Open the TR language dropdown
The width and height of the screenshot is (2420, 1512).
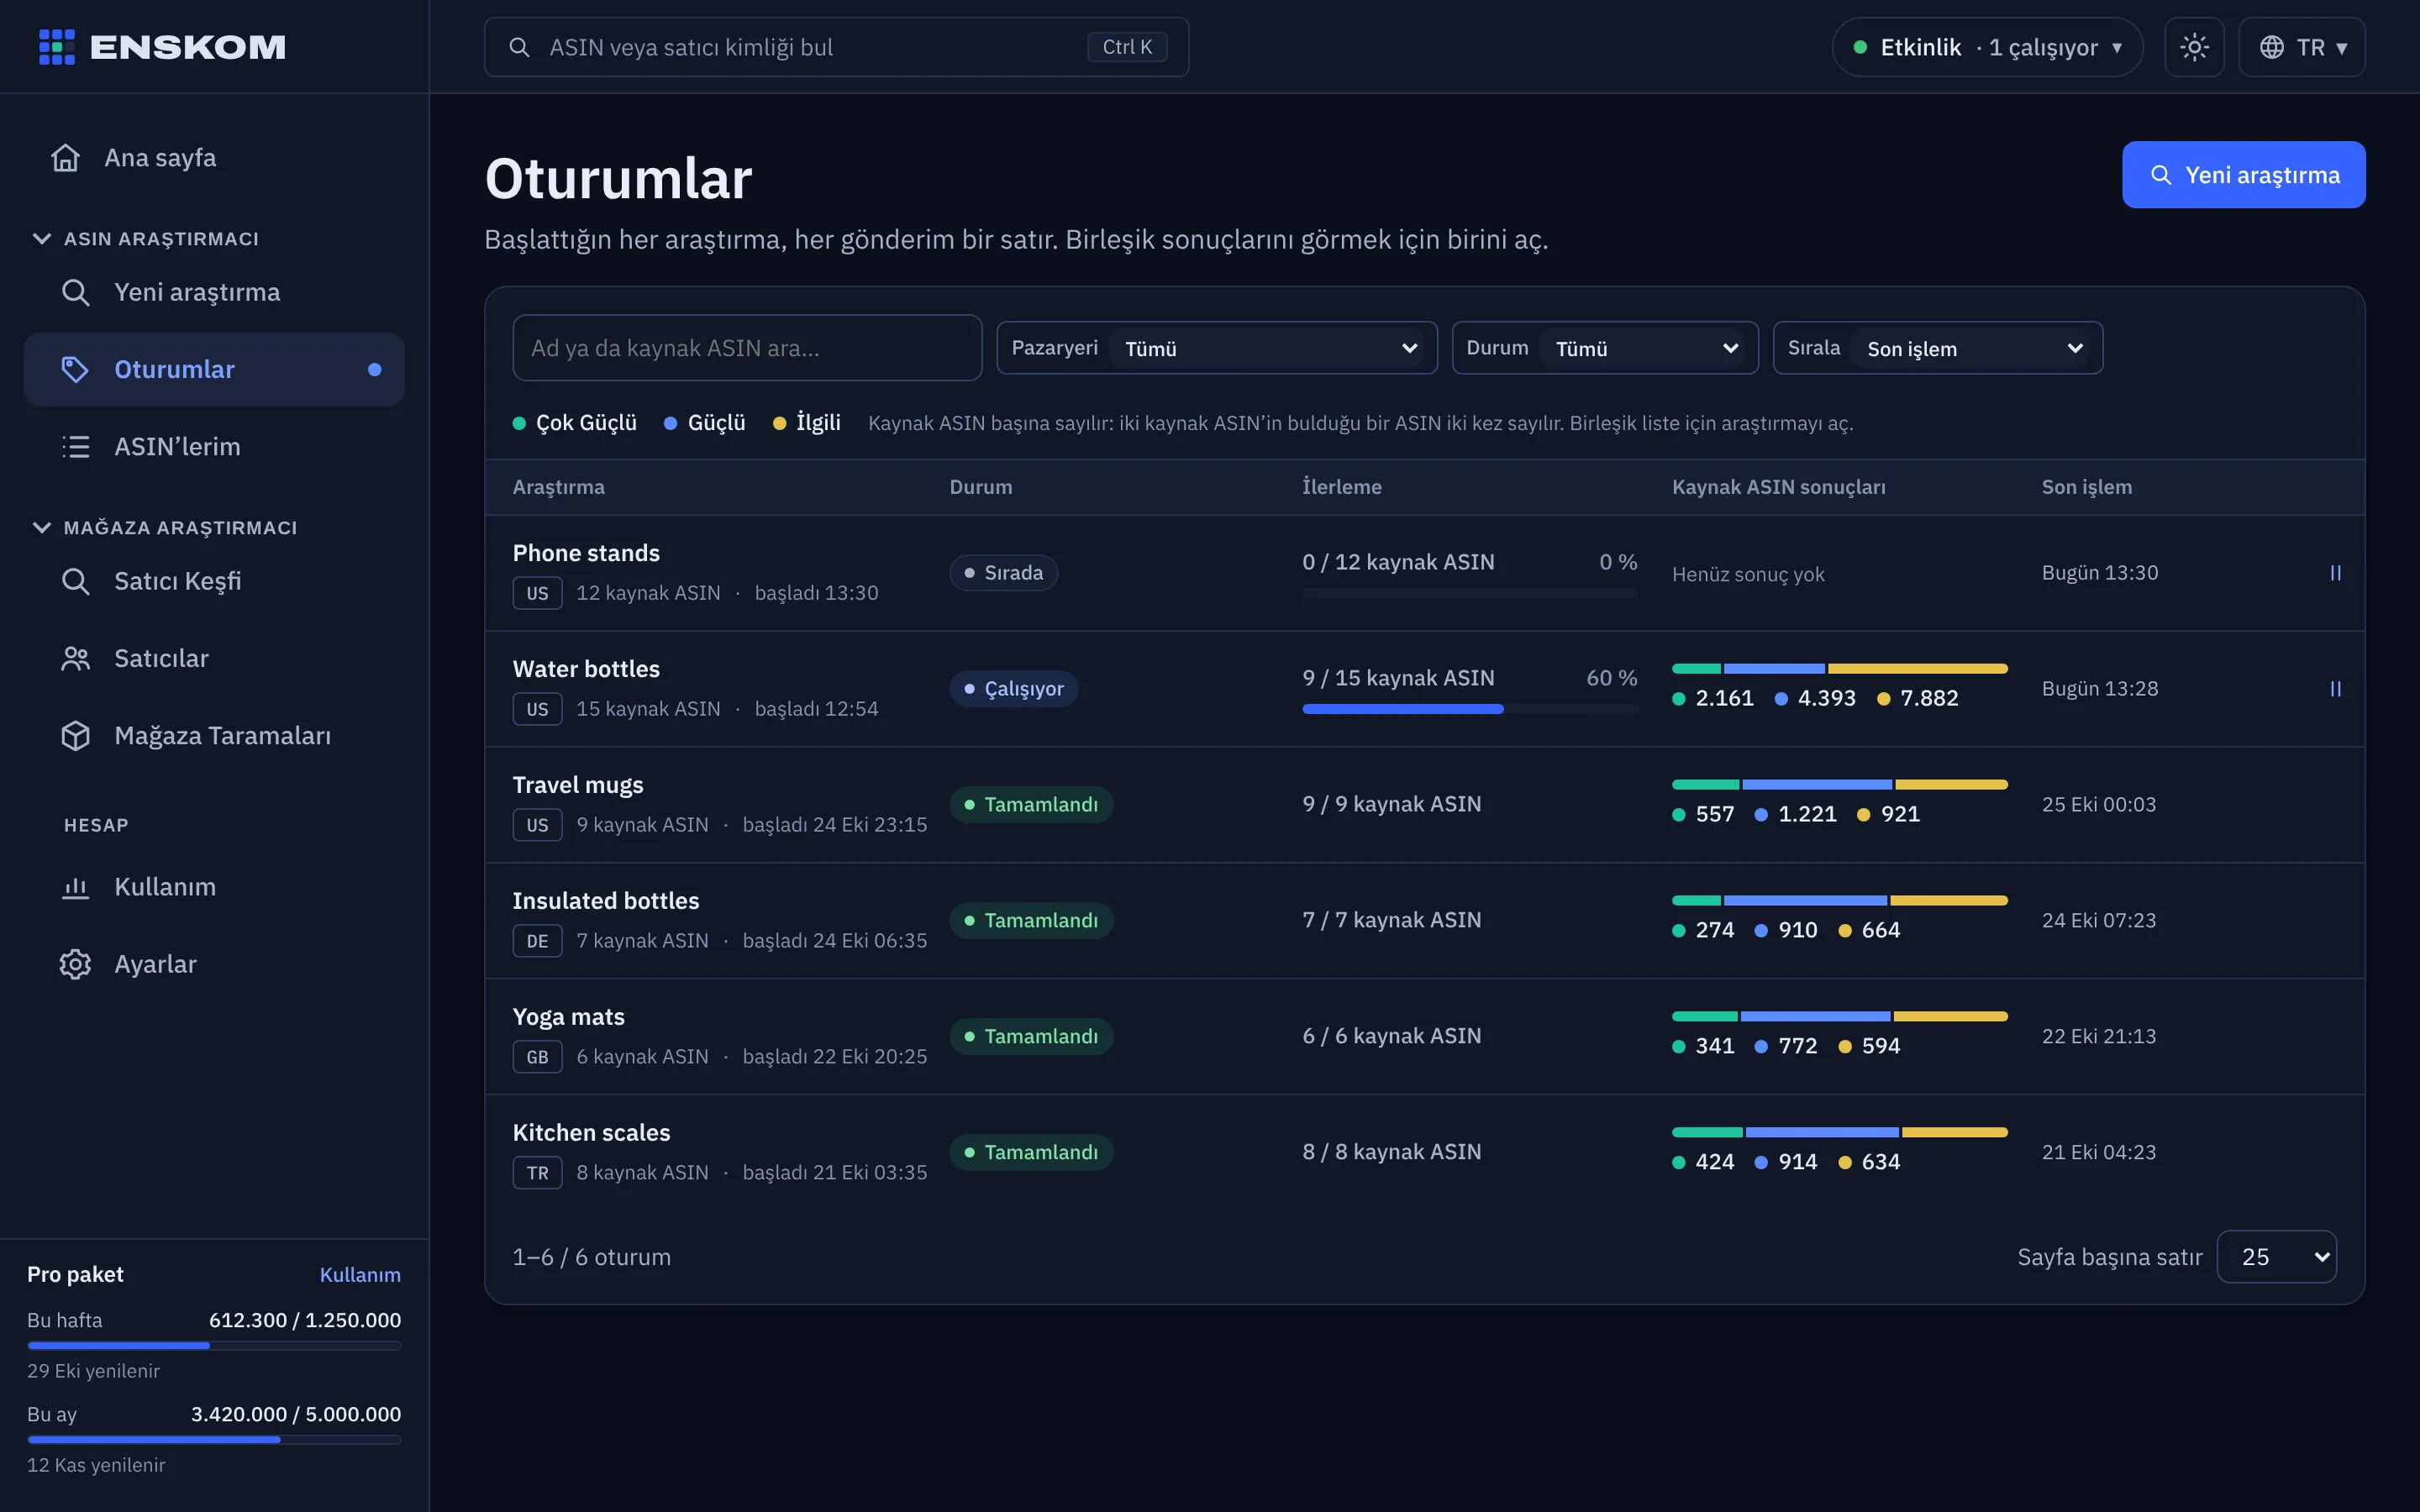click(2302, 47)
